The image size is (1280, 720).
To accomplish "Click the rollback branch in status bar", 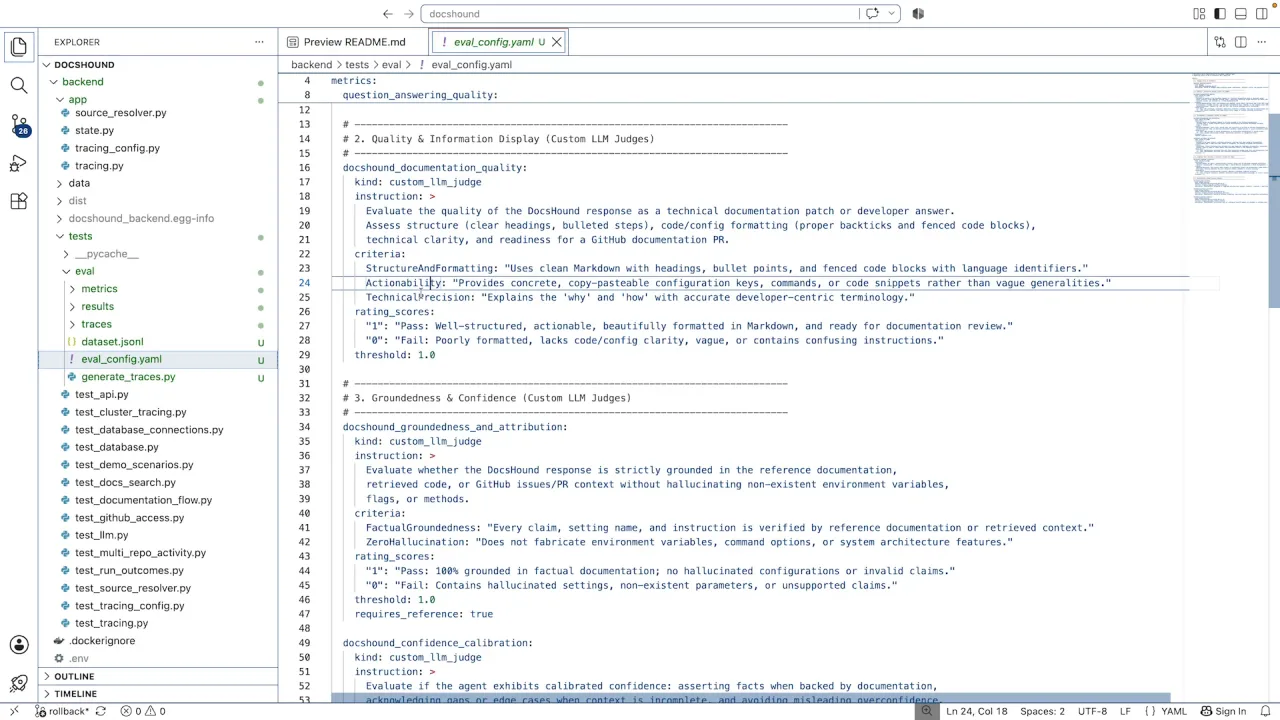I will pos(63,711).
